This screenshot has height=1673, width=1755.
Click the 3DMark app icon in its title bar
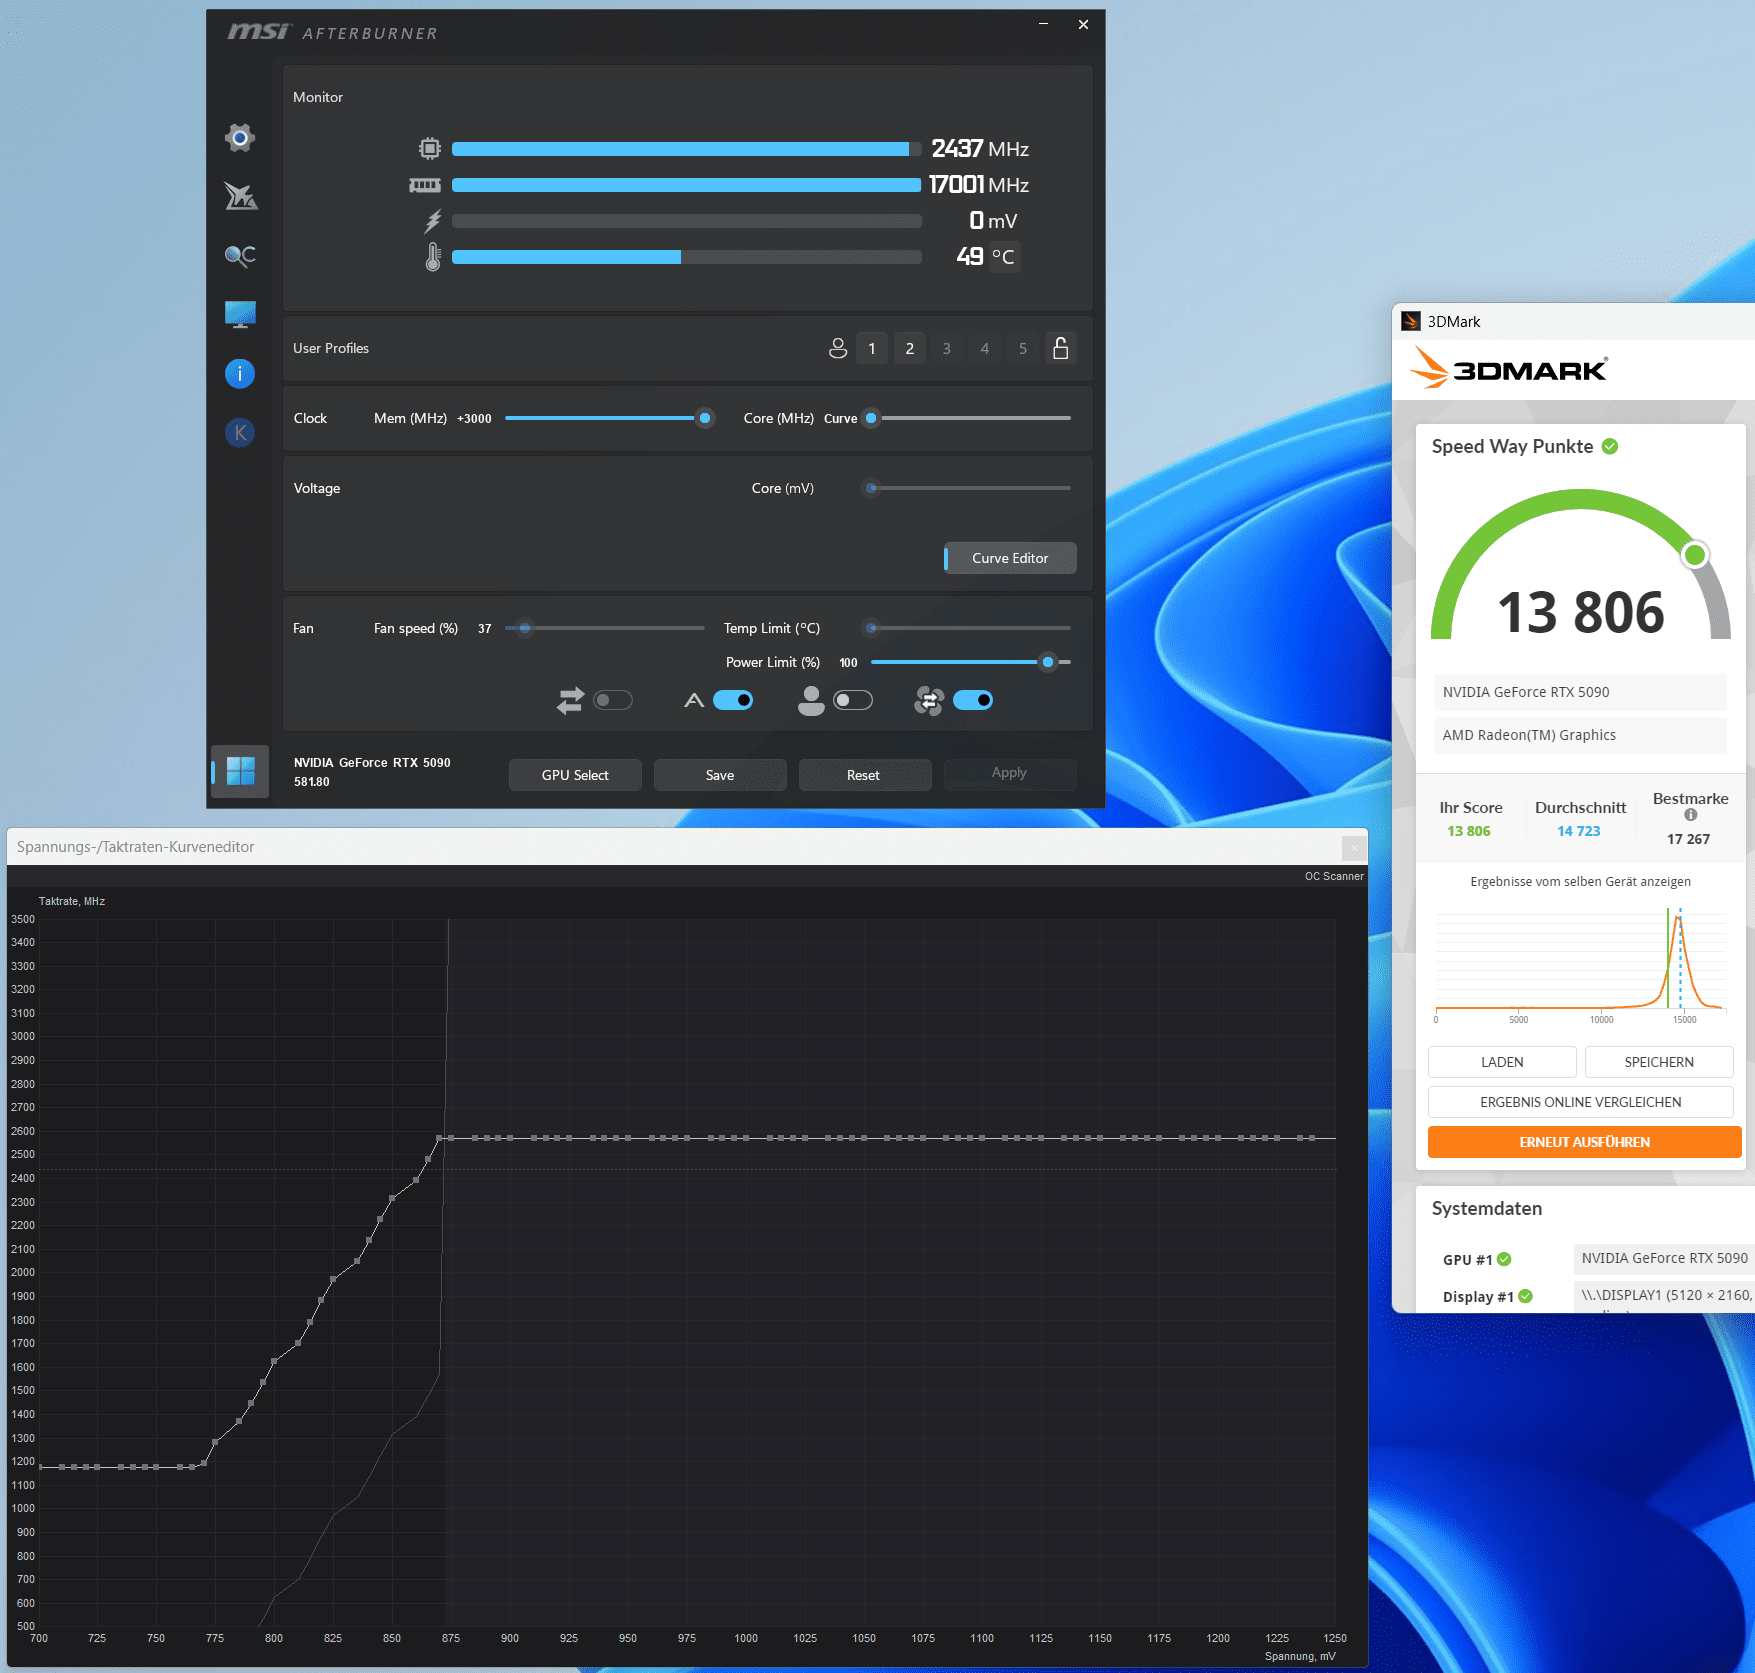(1411, 321)
